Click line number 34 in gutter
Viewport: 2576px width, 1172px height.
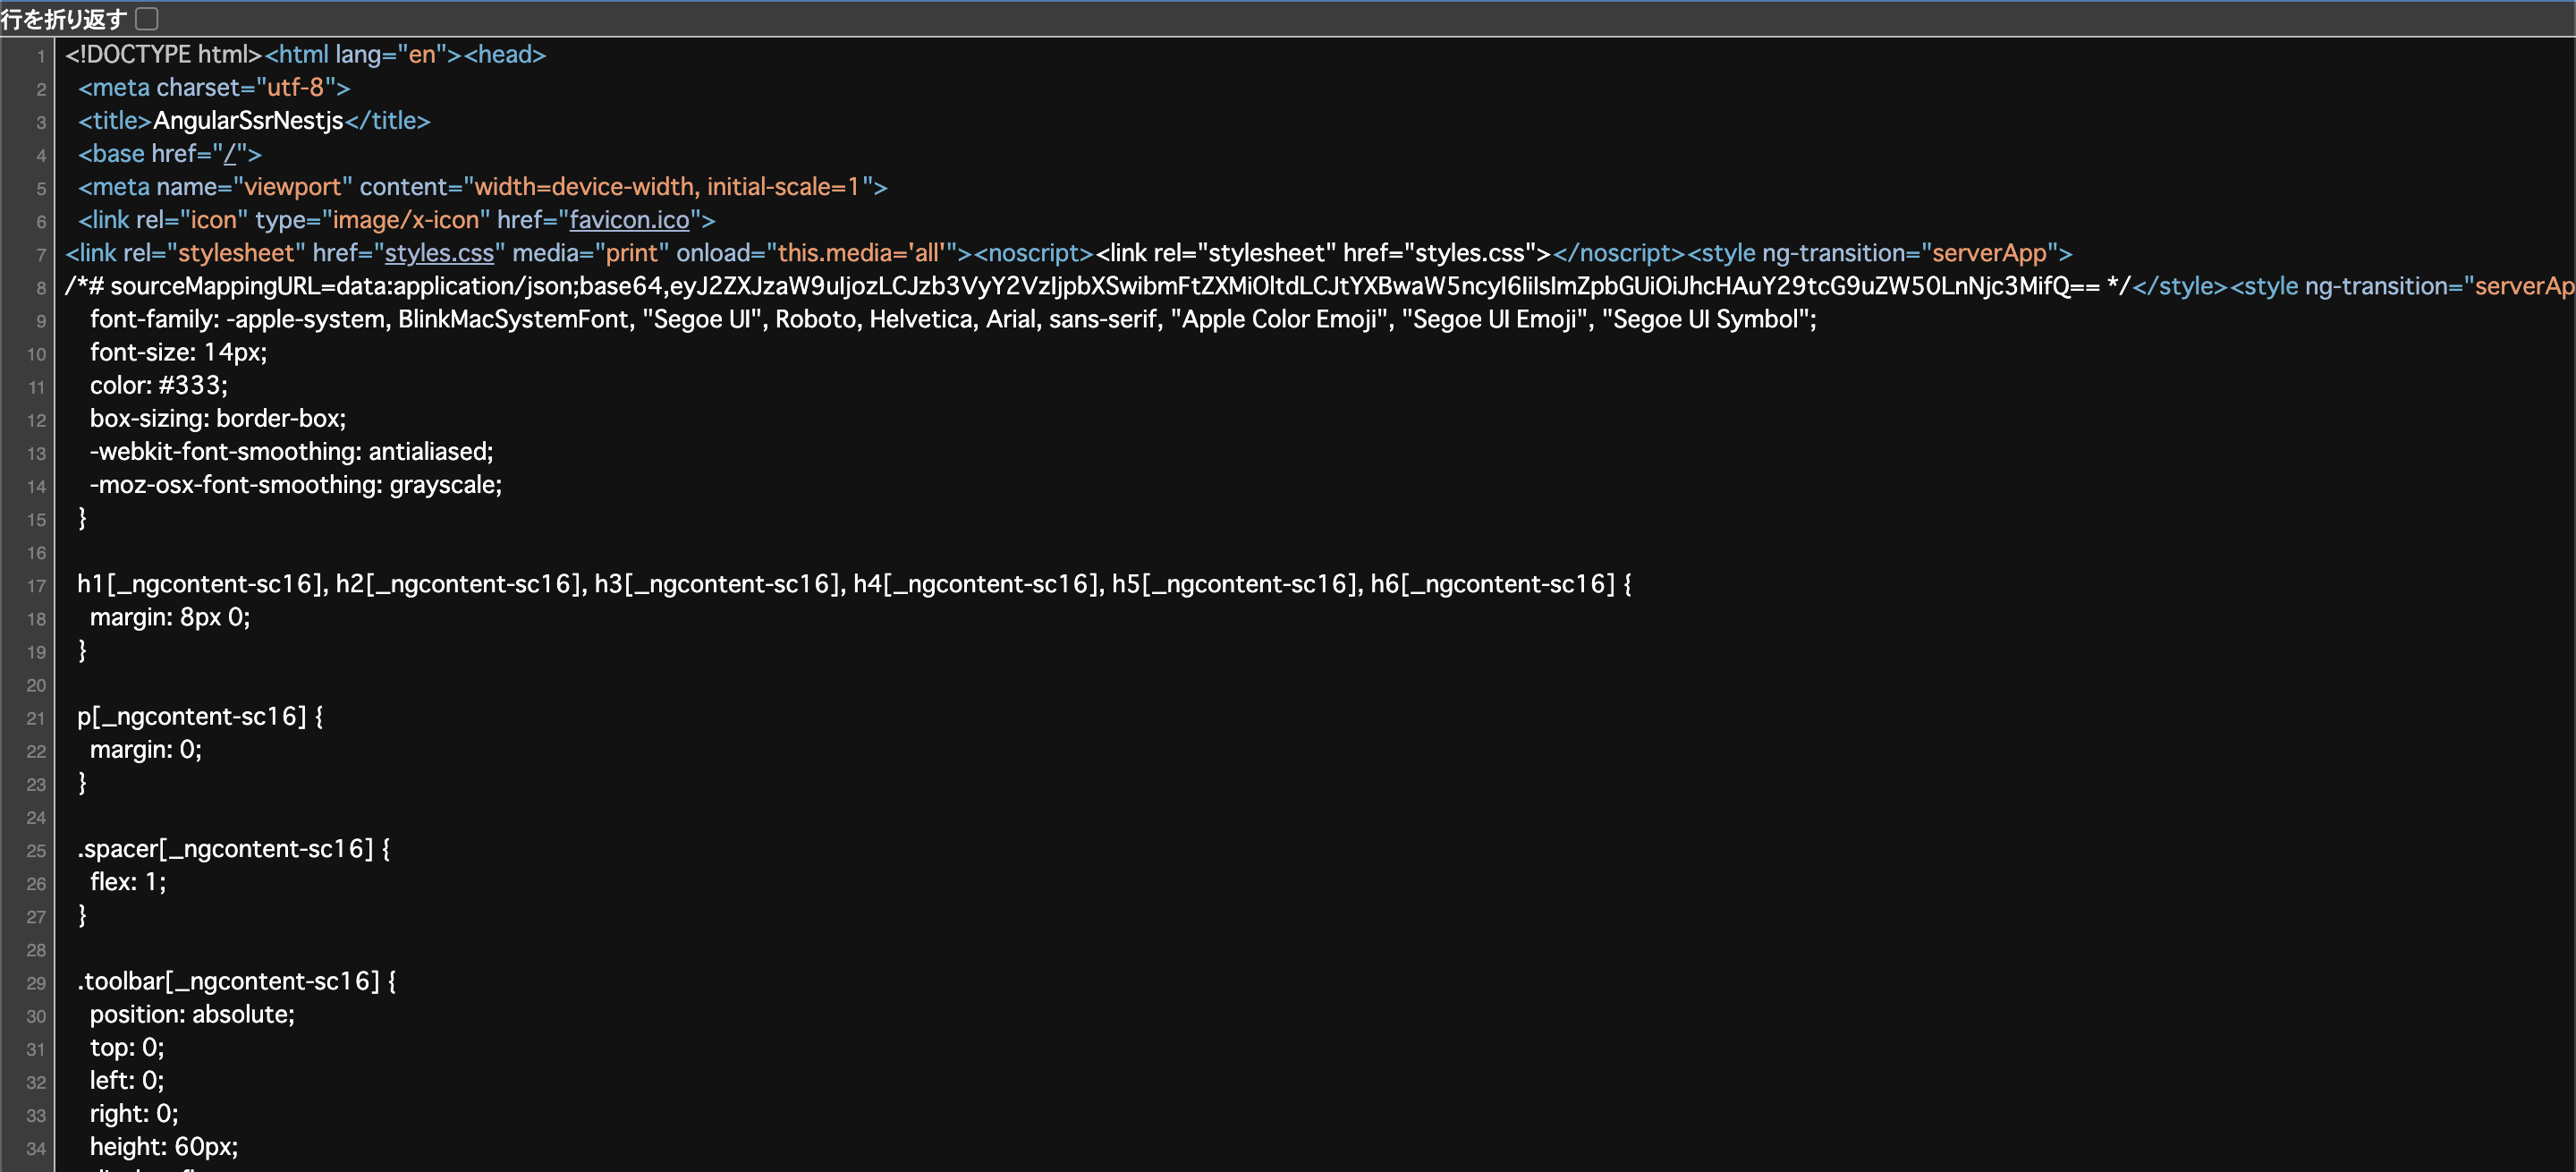(37, 1148)
